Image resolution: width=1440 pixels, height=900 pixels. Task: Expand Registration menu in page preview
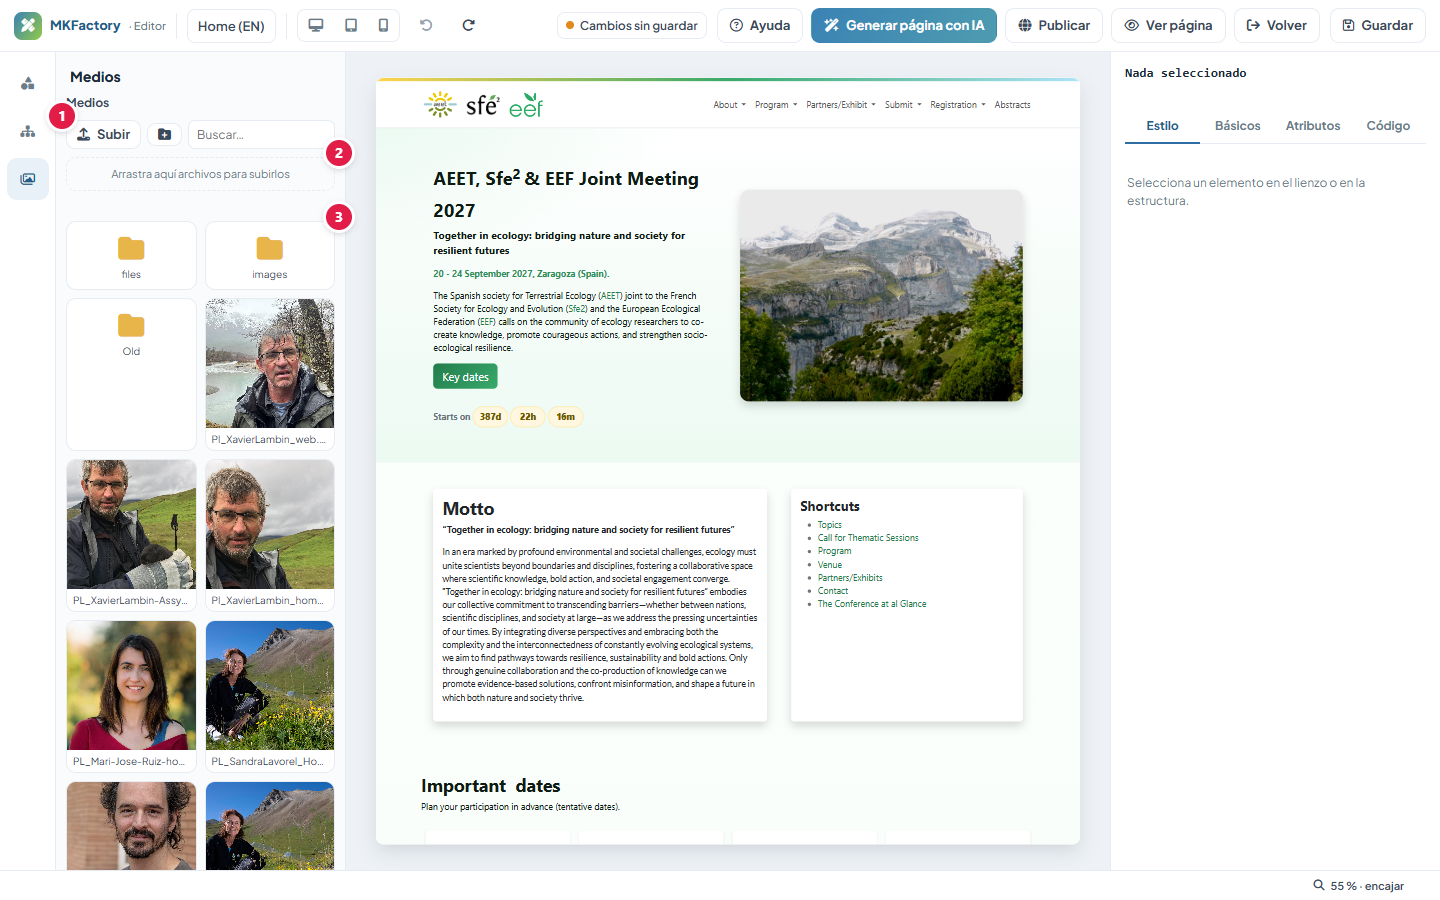958,105
